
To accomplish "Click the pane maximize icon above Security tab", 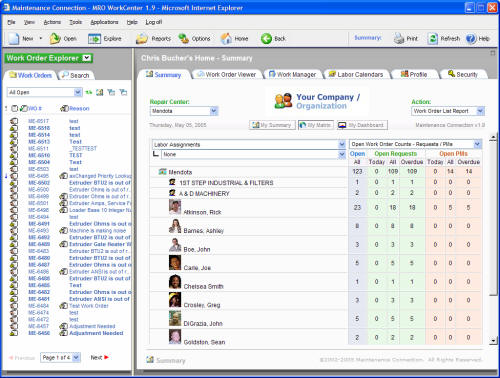I will pos(492,53).
